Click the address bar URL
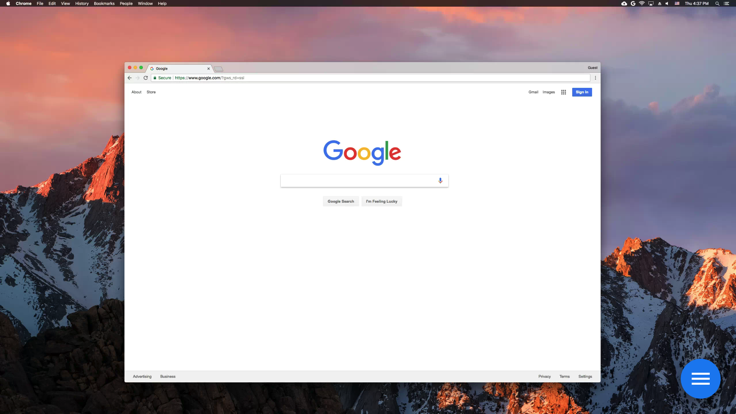The width and height of the screenshot is (736, 414). pos(209,78)
